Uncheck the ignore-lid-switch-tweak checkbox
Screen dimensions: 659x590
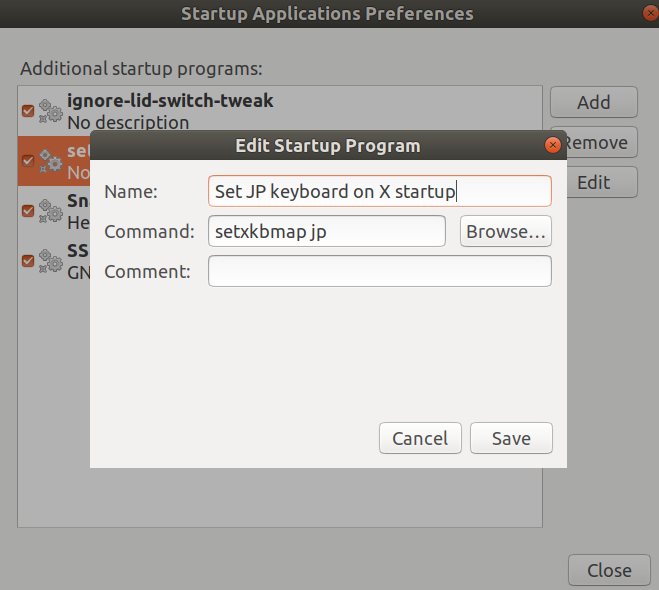click(x=28, y=111)
